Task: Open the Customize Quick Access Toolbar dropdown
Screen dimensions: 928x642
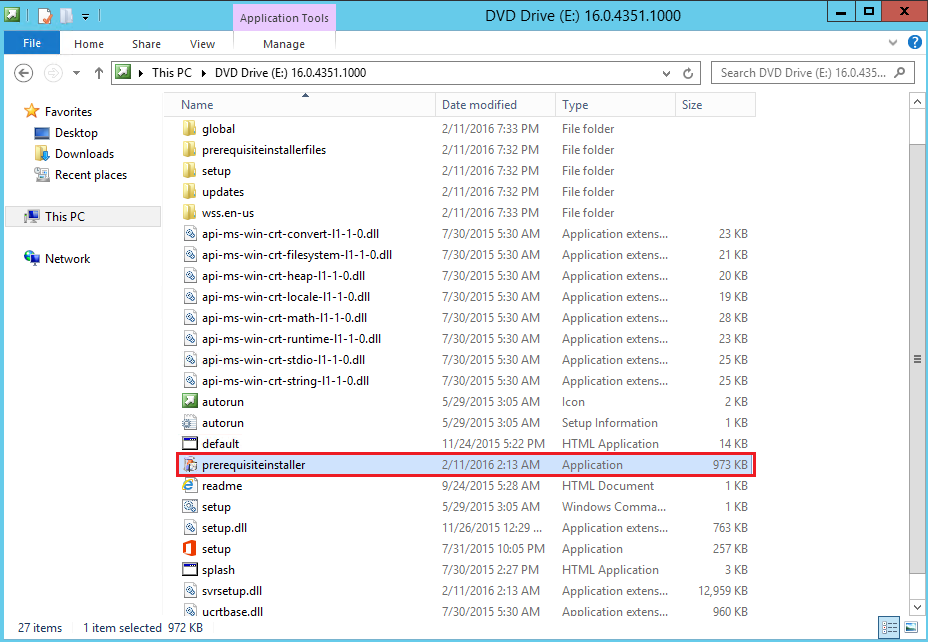Action: click(85, 17)
